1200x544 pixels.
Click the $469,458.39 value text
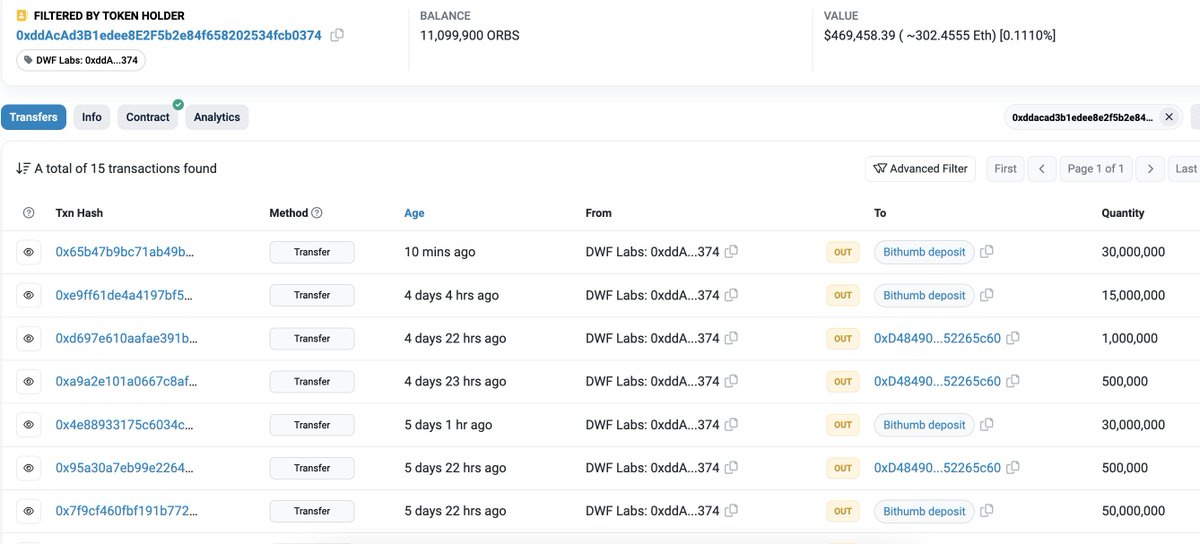pyautogui.click(x=939, y=35)
